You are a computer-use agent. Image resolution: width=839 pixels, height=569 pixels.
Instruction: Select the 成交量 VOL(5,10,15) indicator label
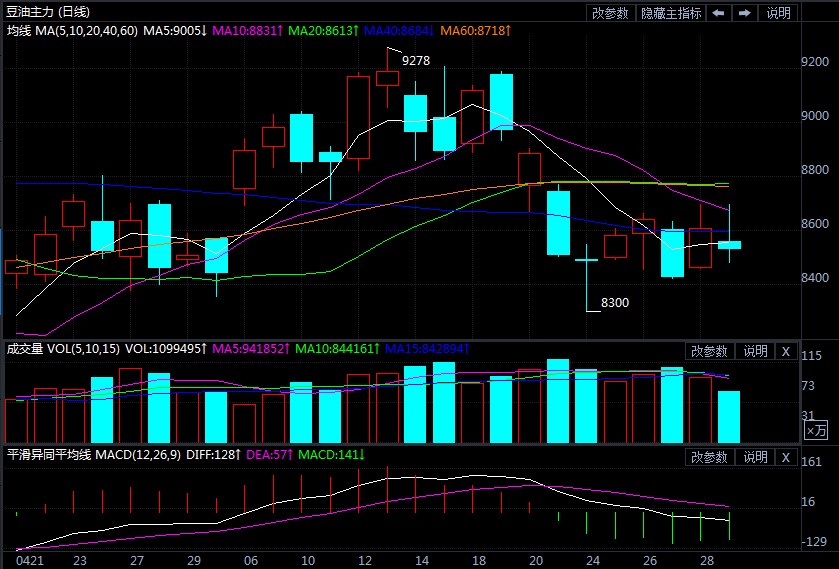pos(63,349)
